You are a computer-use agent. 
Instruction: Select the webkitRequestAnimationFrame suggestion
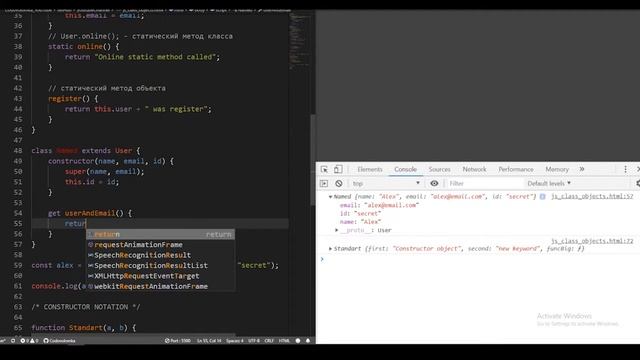tap(160, 287)
